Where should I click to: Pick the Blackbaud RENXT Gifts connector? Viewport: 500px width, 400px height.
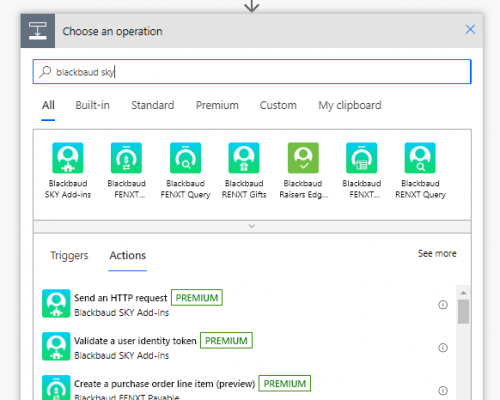244,158
